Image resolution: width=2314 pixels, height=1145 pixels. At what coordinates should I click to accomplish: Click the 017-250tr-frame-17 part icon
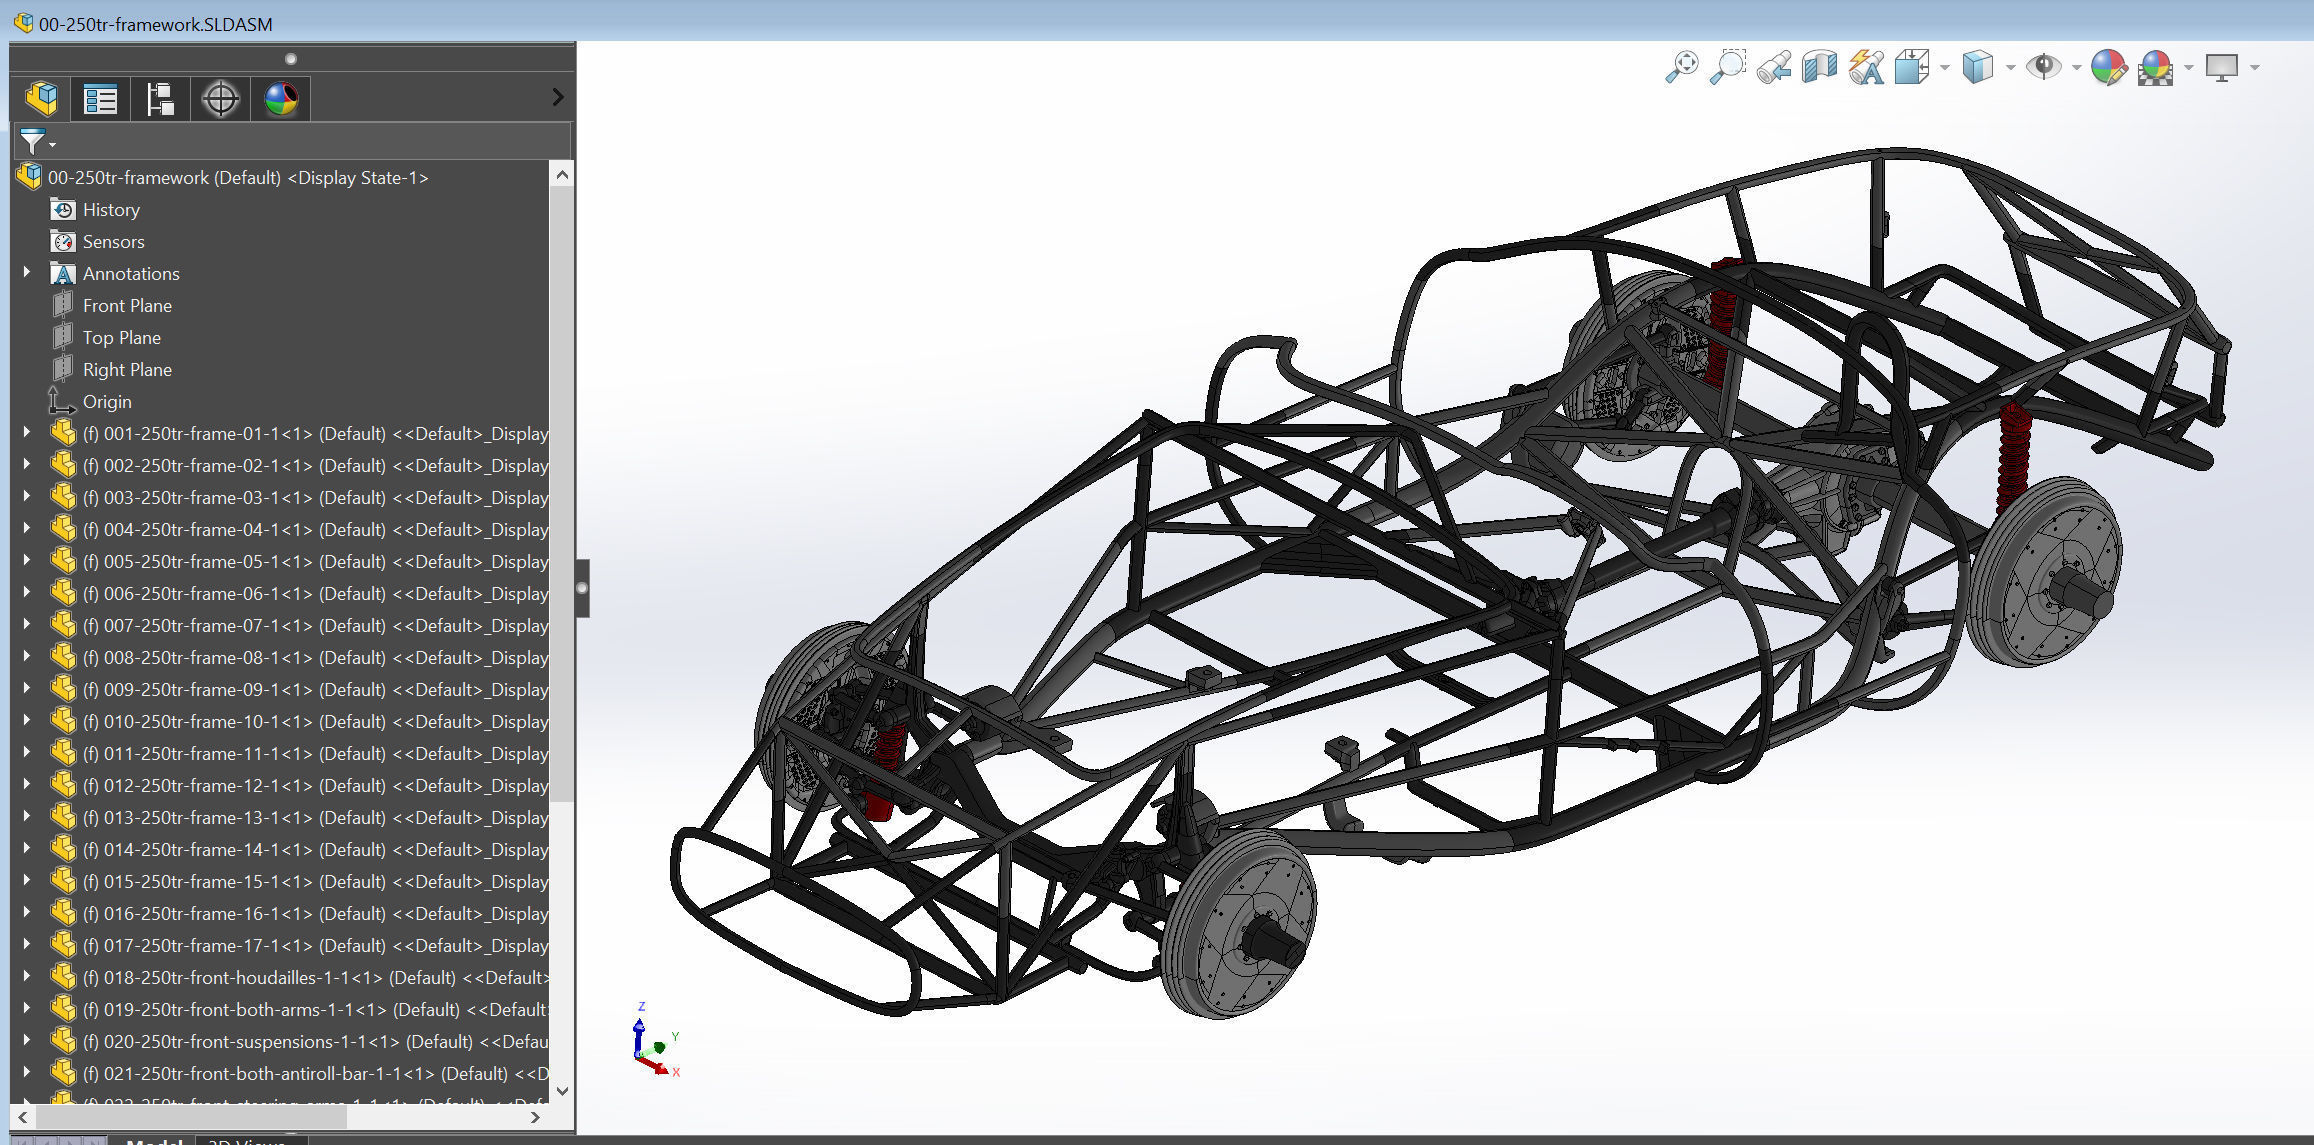[63, 945]
